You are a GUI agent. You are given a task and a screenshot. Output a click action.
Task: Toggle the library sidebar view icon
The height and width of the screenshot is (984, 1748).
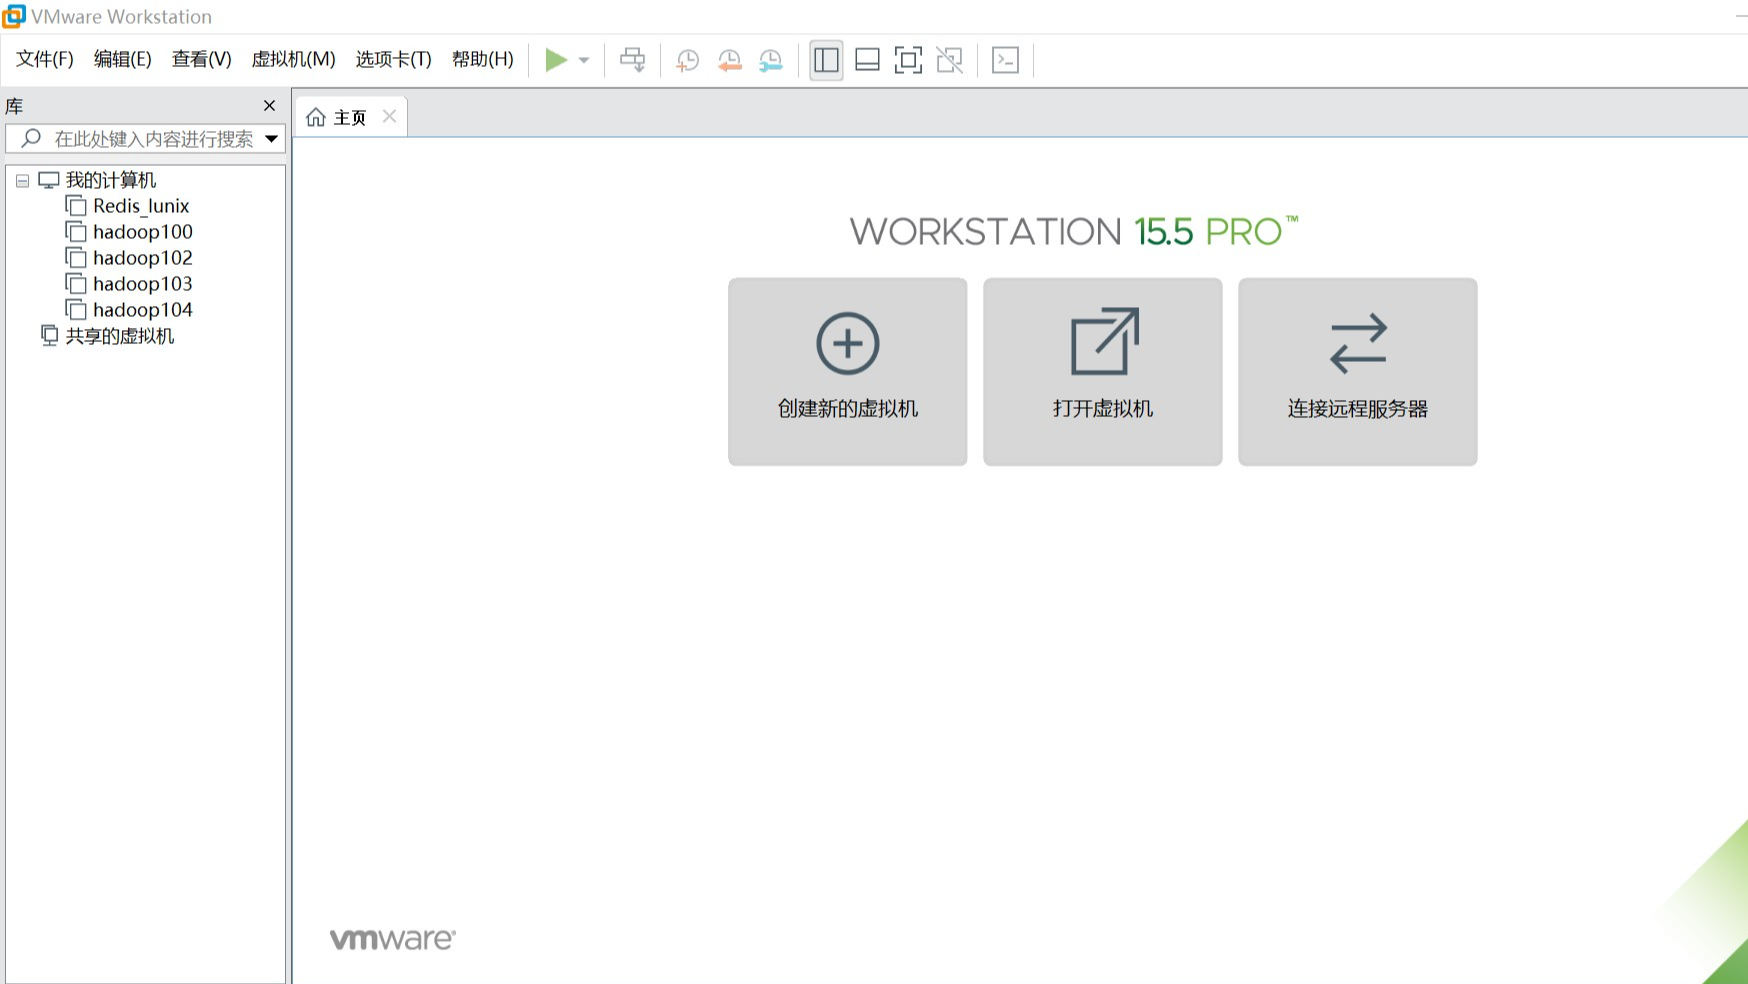[826, 60]
